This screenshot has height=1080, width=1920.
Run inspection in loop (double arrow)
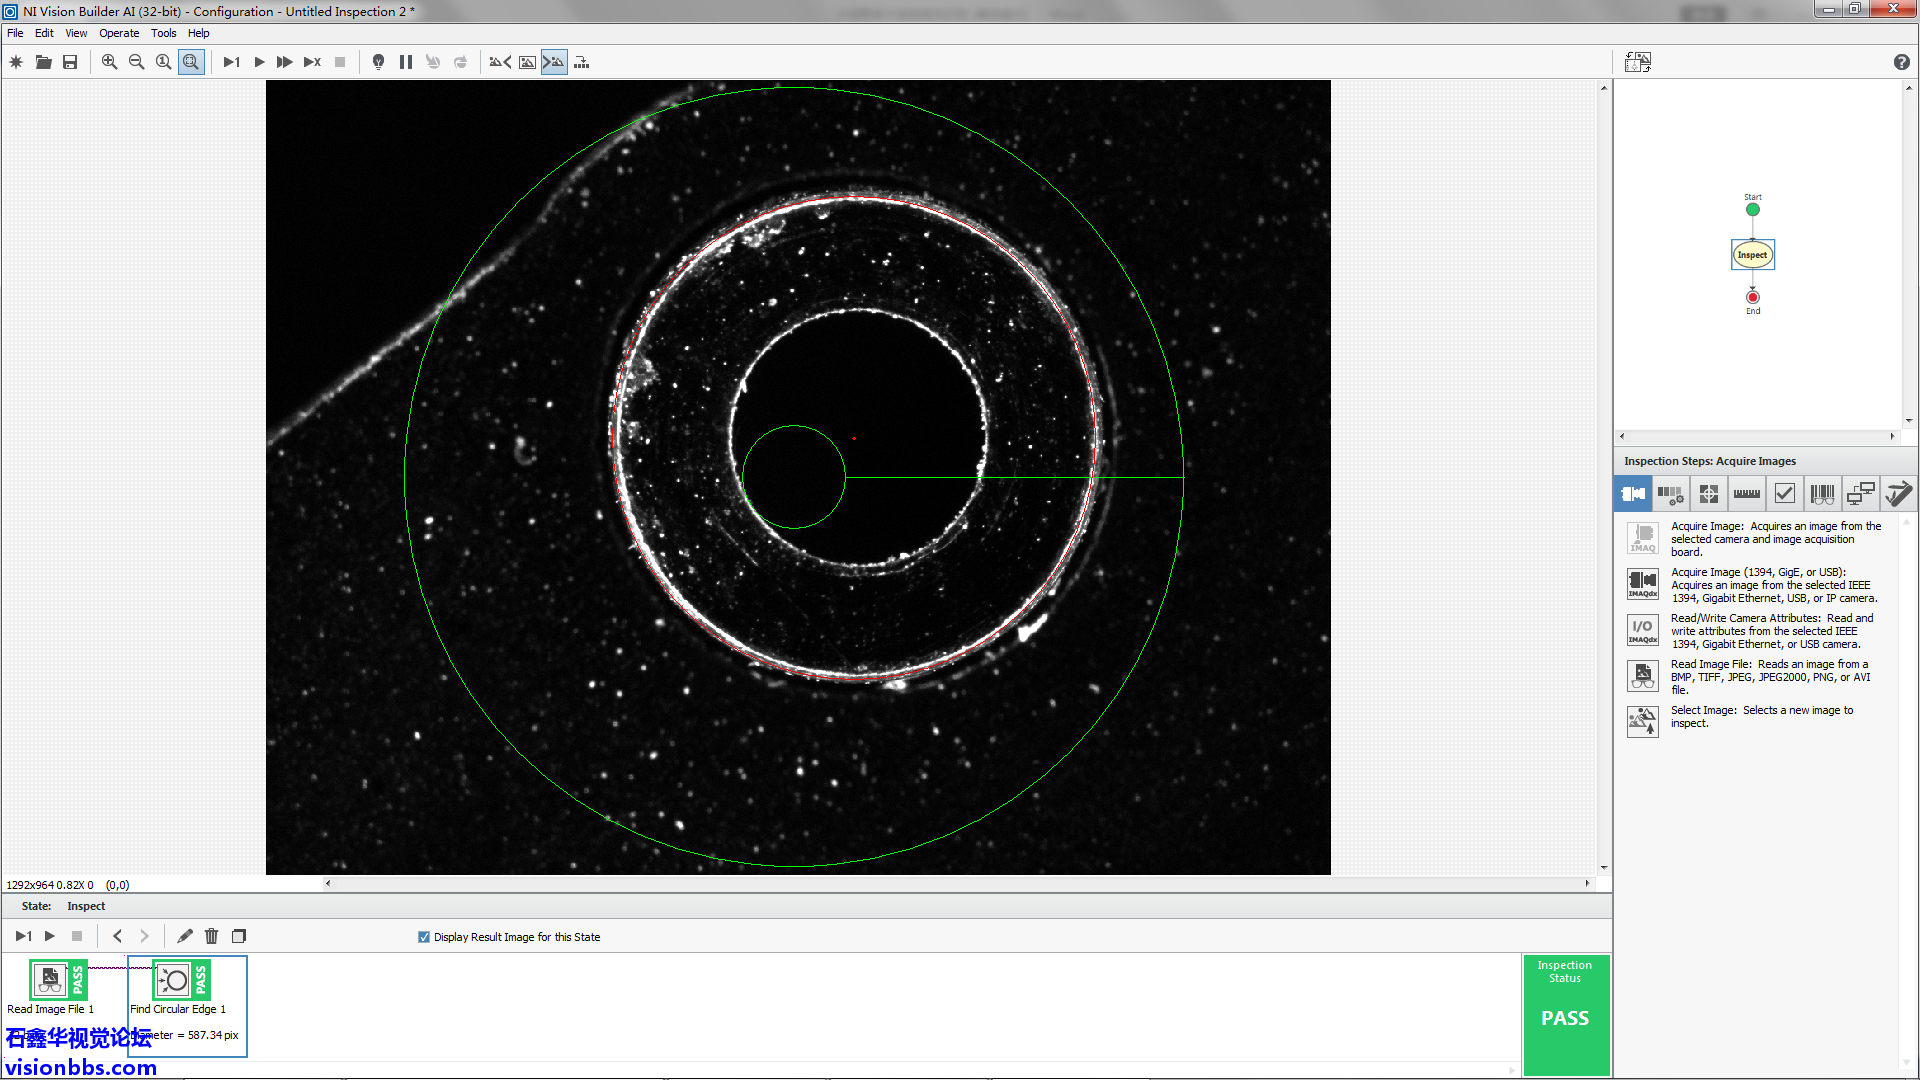[285, 62]
